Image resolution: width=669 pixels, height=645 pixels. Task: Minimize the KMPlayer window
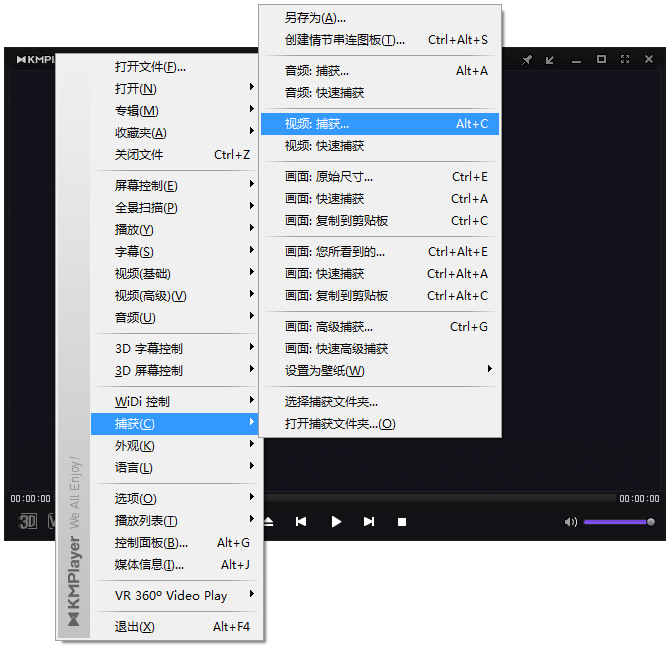(x=576, y=62)
